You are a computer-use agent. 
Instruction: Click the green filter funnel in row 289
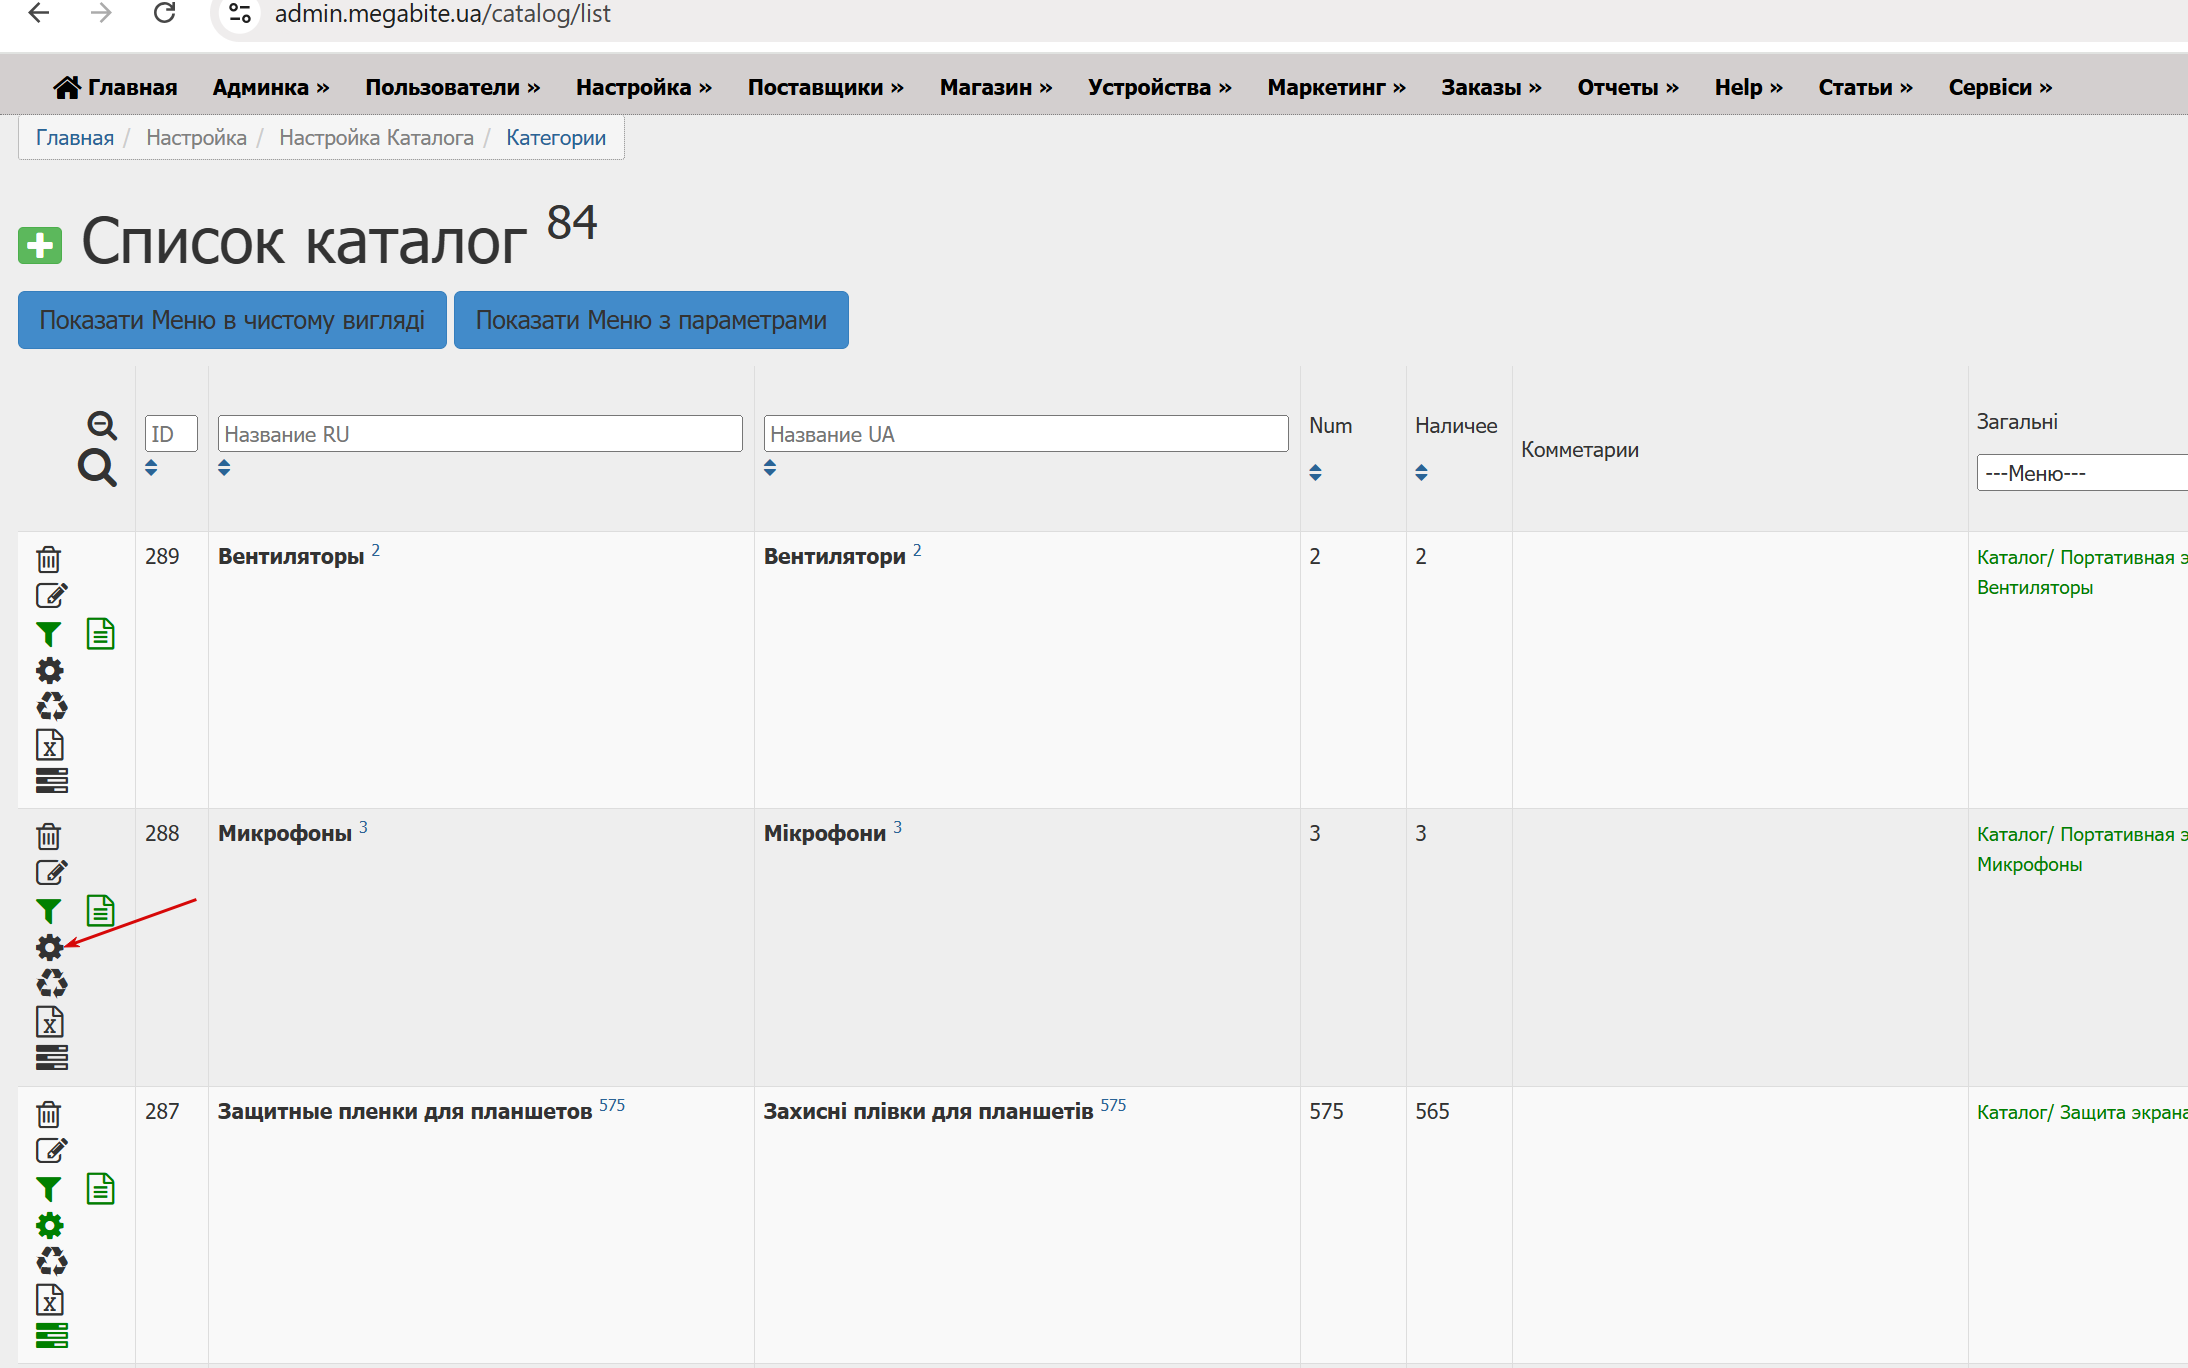(48, 634)
